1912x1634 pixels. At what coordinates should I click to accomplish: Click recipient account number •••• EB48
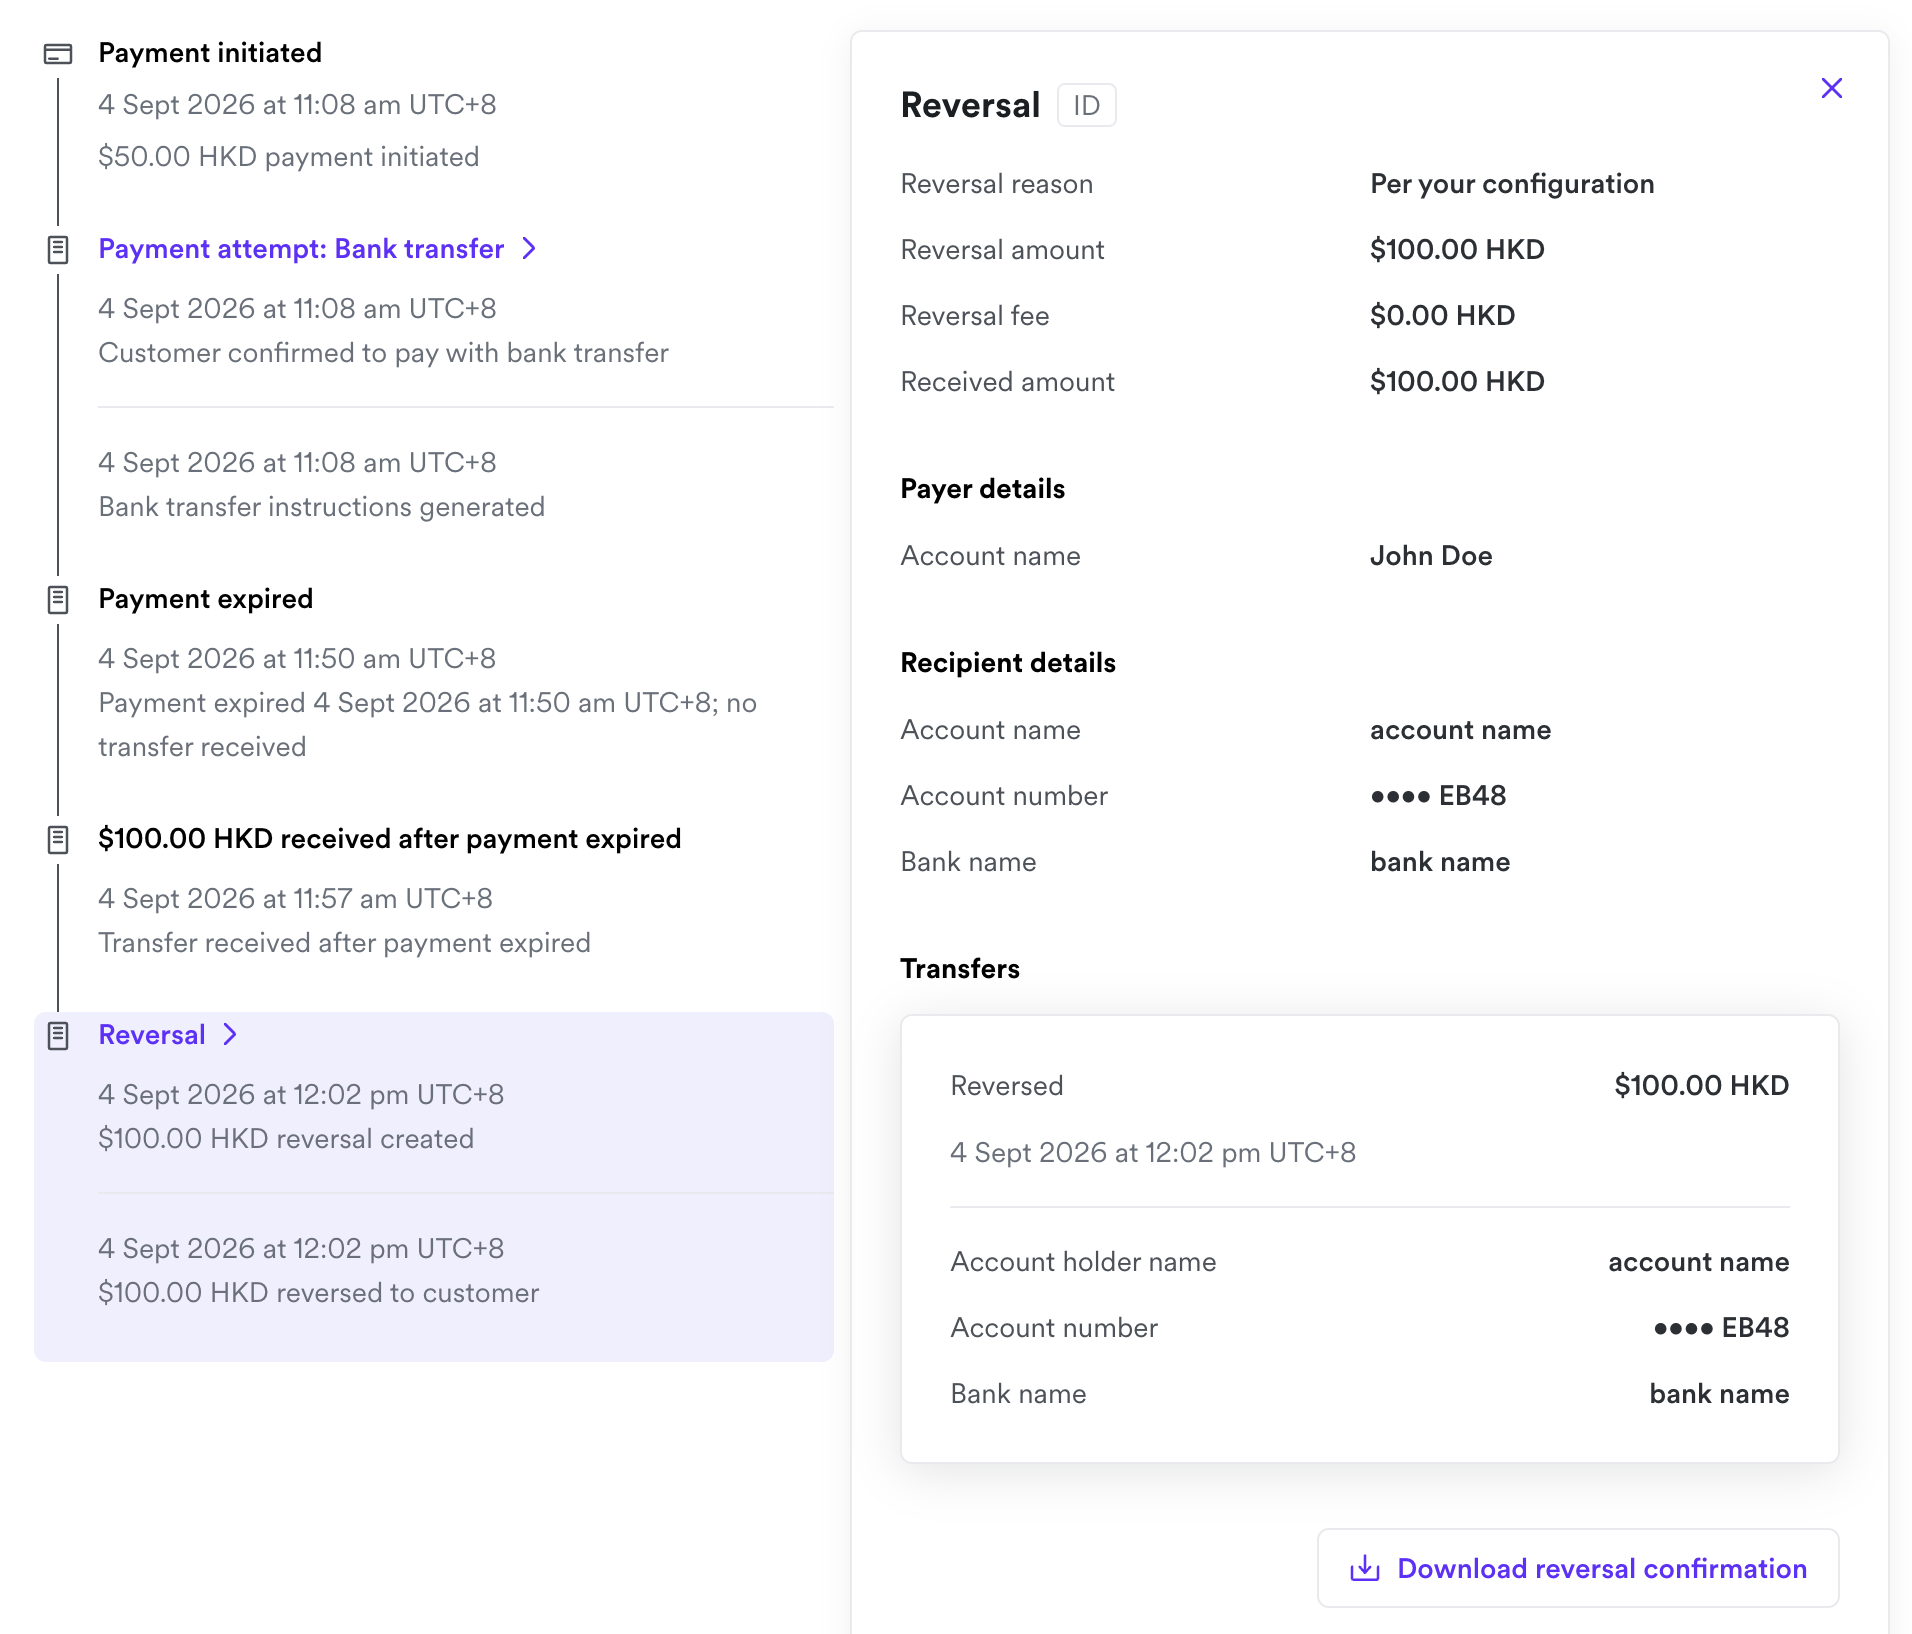[x=1438, y=796]
